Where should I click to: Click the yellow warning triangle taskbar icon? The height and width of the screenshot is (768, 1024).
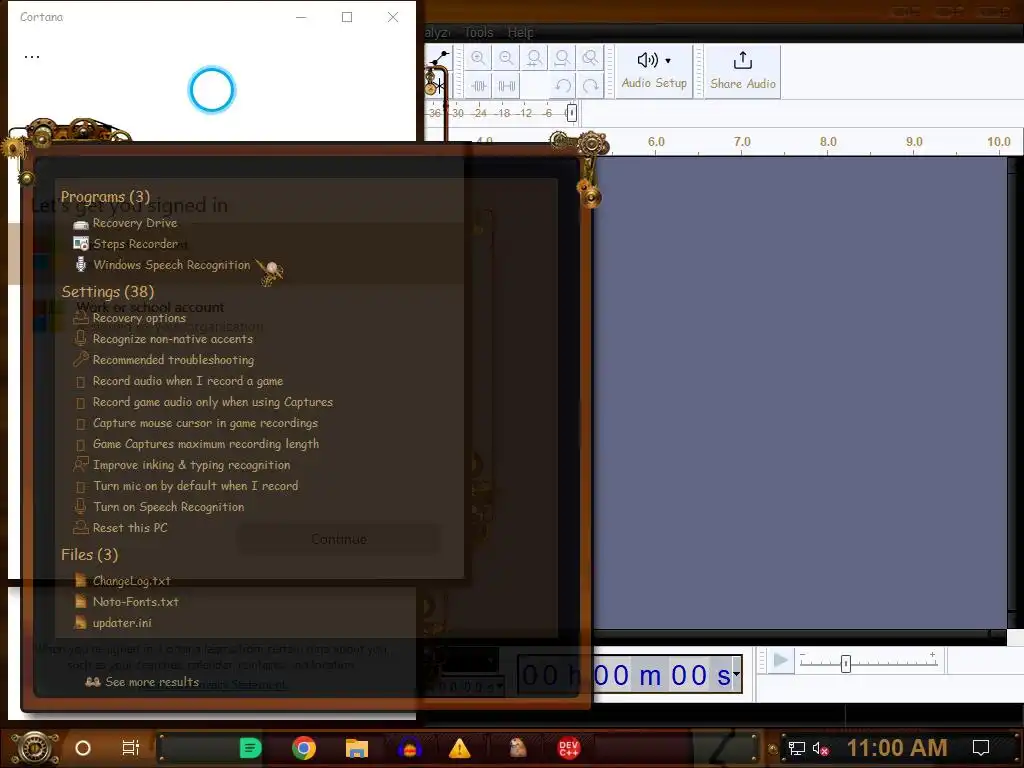[x=460, y=748]
